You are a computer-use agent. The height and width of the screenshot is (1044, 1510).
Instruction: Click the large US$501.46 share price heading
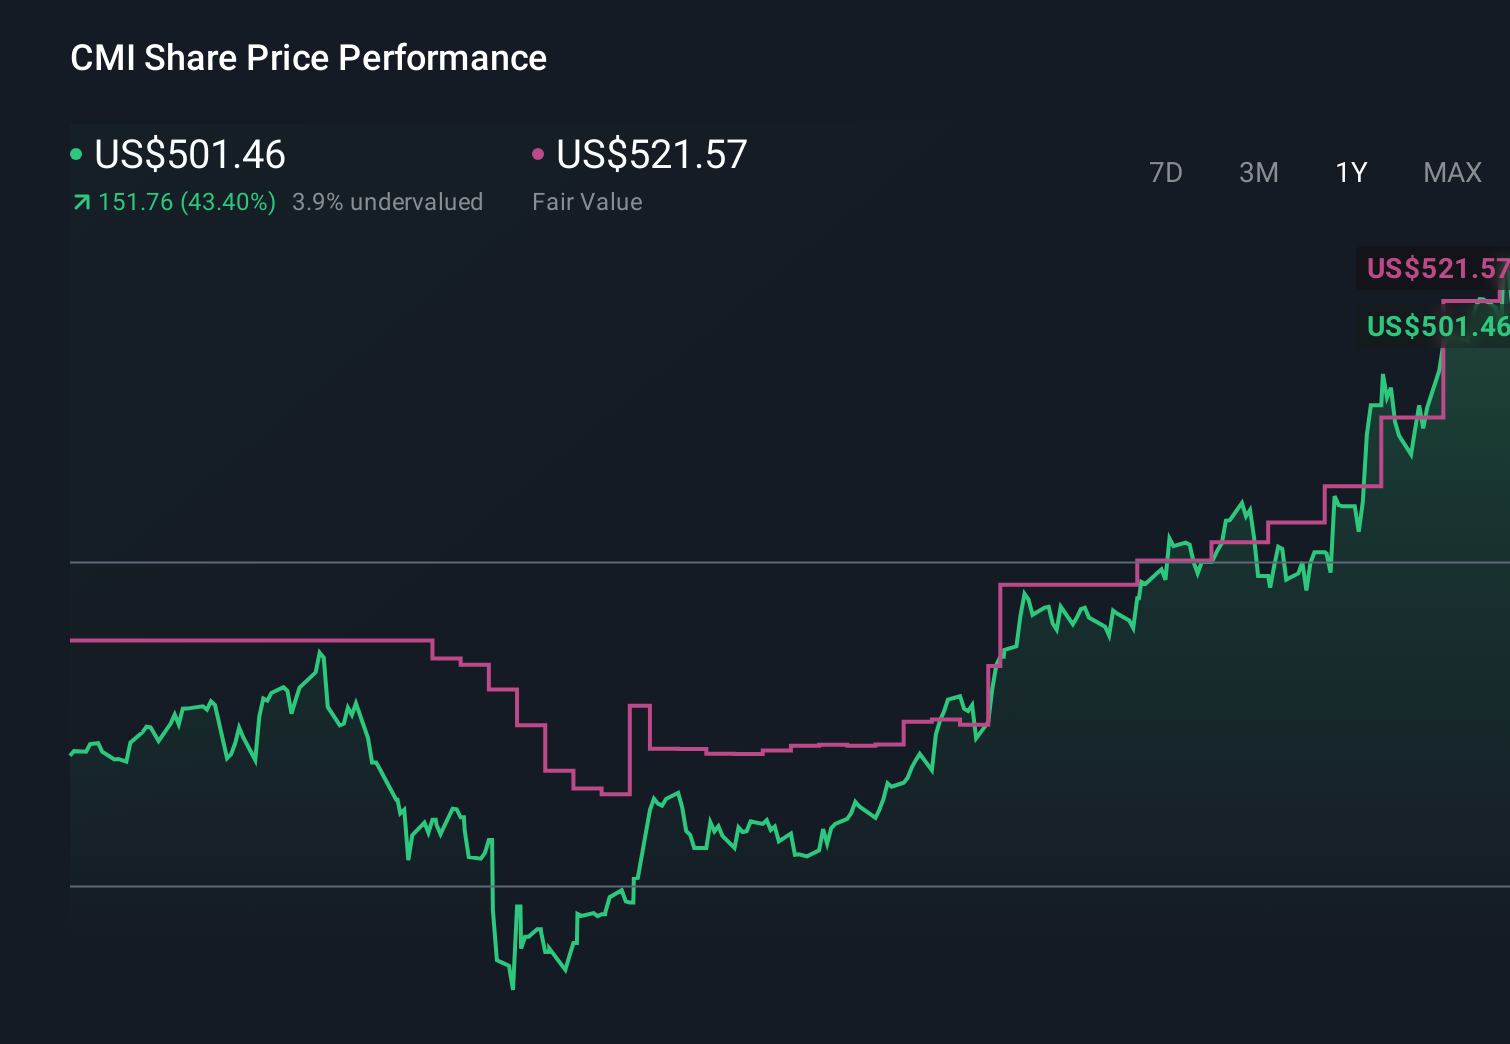pos(190,155)
